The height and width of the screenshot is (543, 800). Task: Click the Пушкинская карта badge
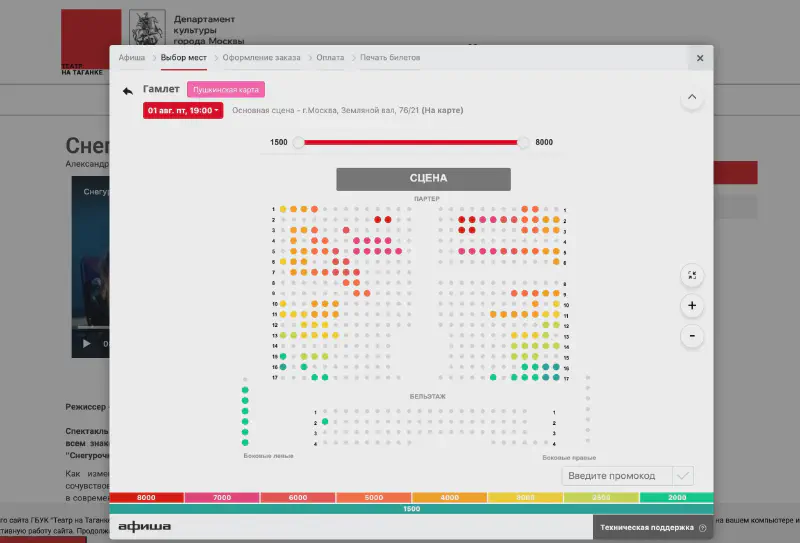[x=226, y=90]
